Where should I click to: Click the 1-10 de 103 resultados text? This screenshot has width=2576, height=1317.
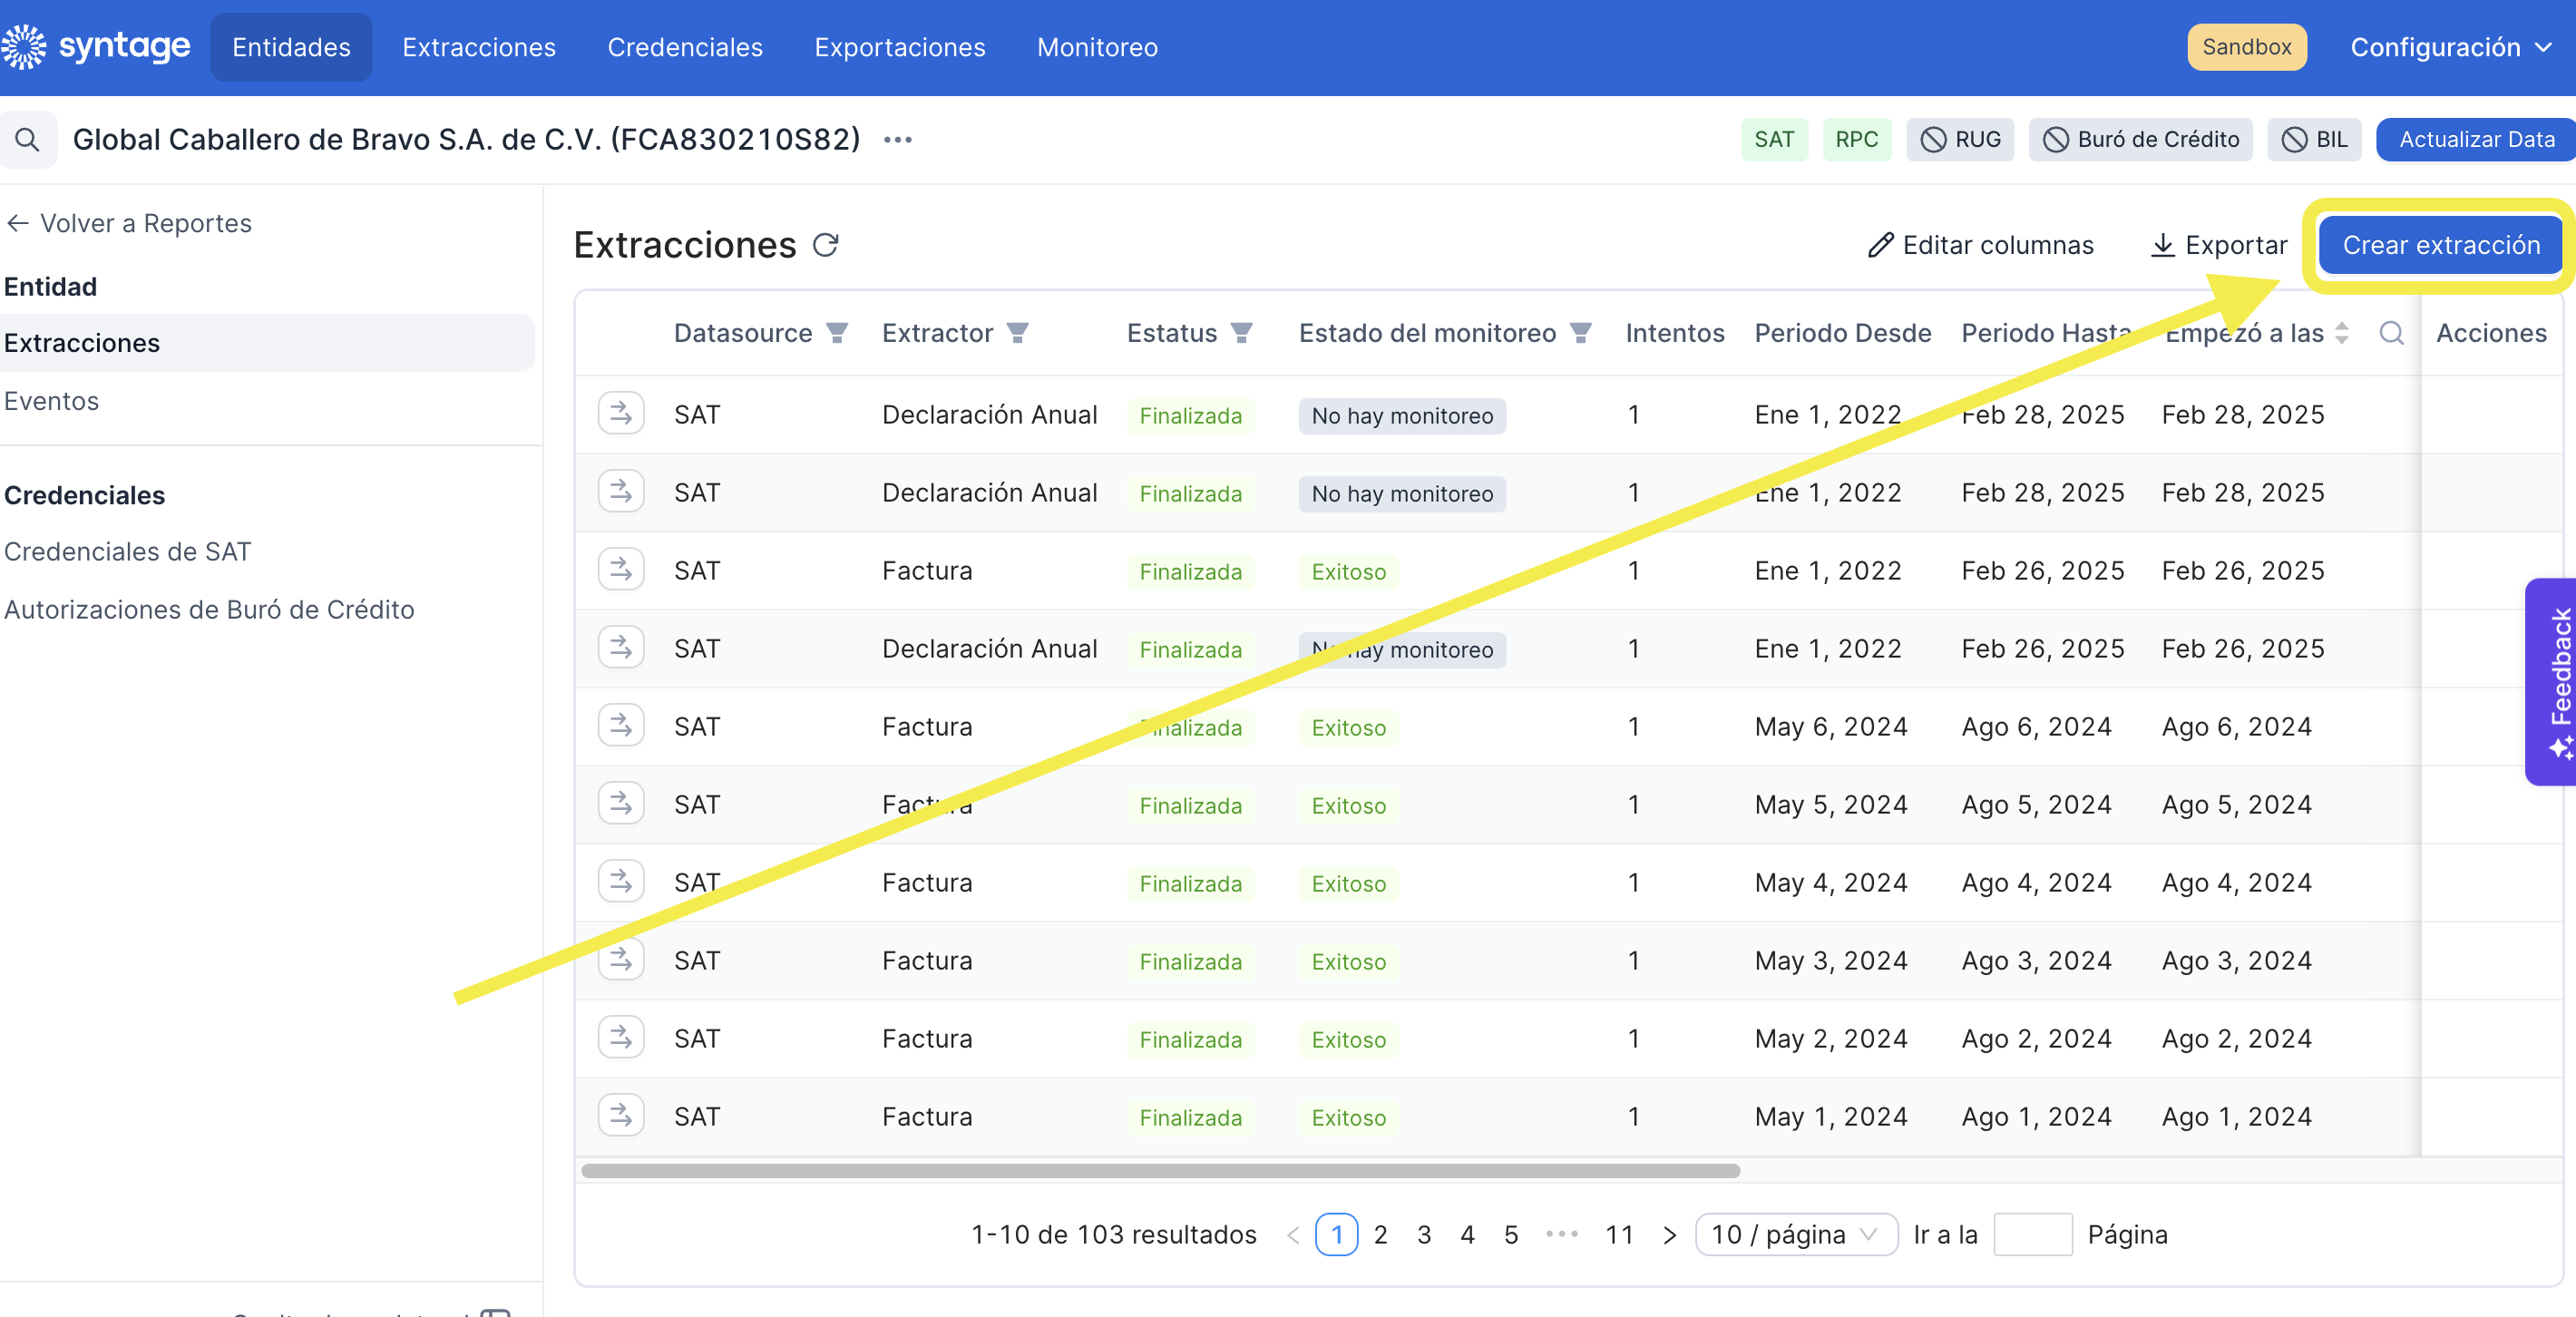1113,1235
